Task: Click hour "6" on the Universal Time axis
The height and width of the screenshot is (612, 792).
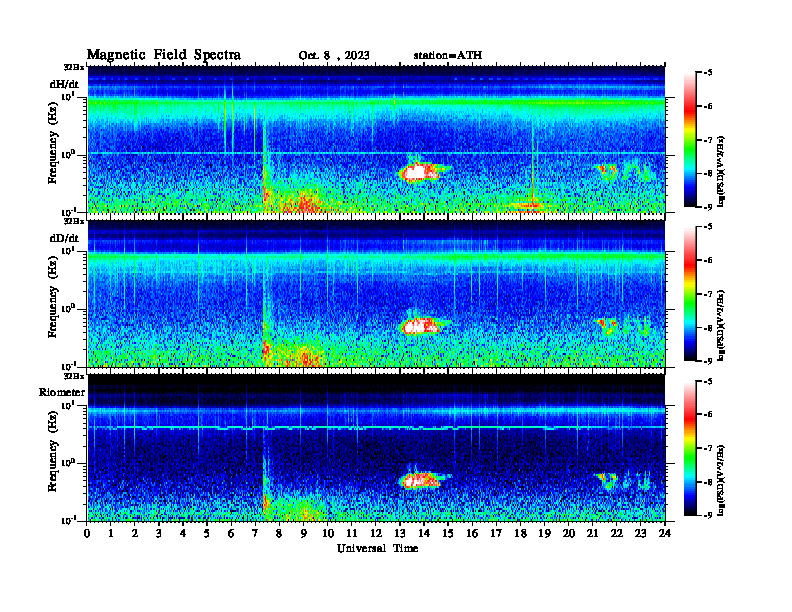Action: click(231, 534)
